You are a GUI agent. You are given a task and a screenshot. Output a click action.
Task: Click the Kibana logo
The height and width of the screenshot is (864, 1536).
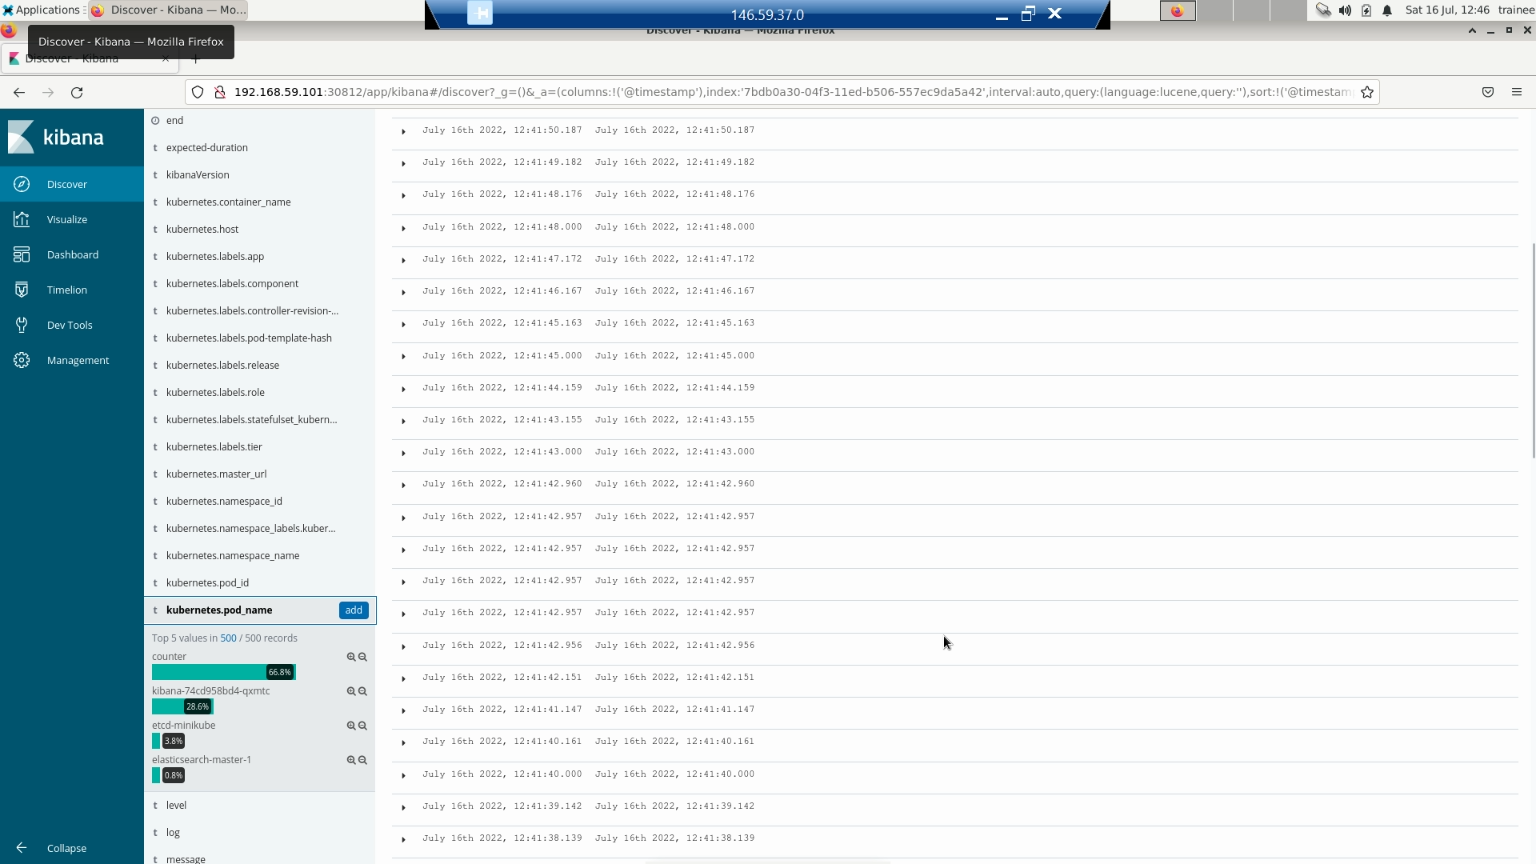pyautogui.click(x=56, y=138)
